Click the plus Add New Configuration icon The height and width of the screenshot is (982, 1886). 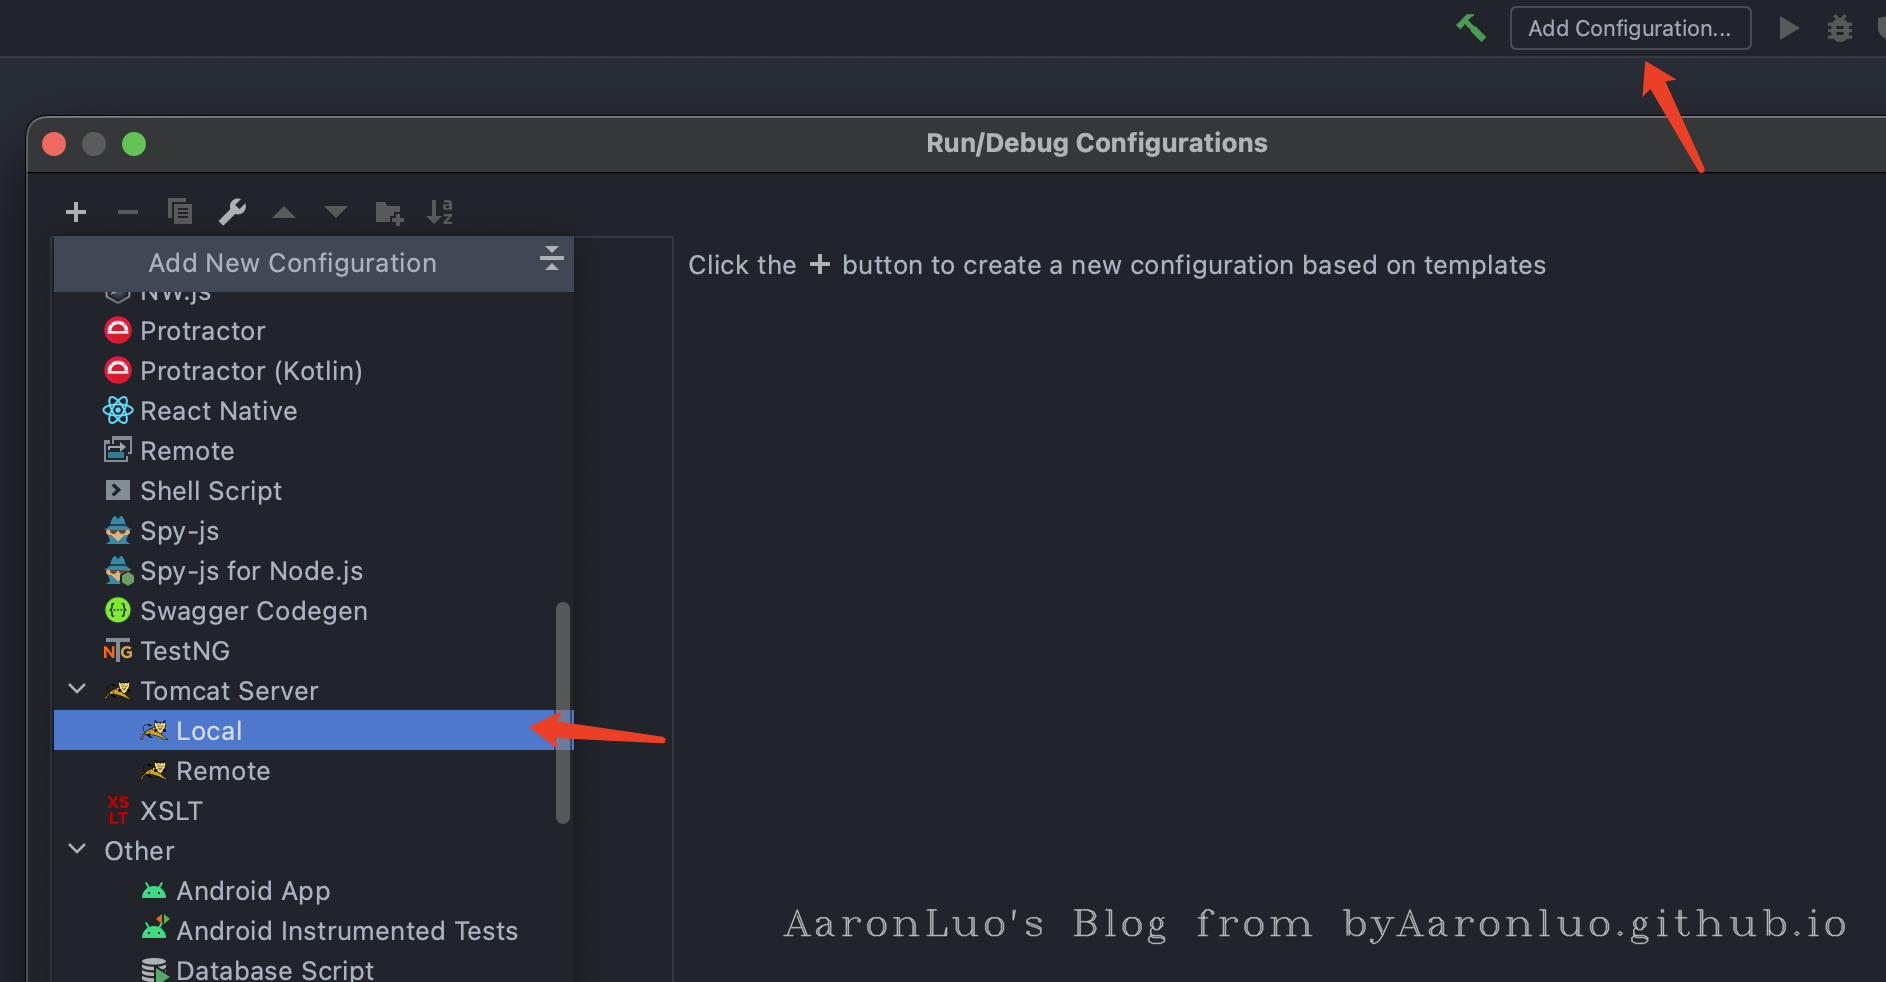tap(76, 212)
